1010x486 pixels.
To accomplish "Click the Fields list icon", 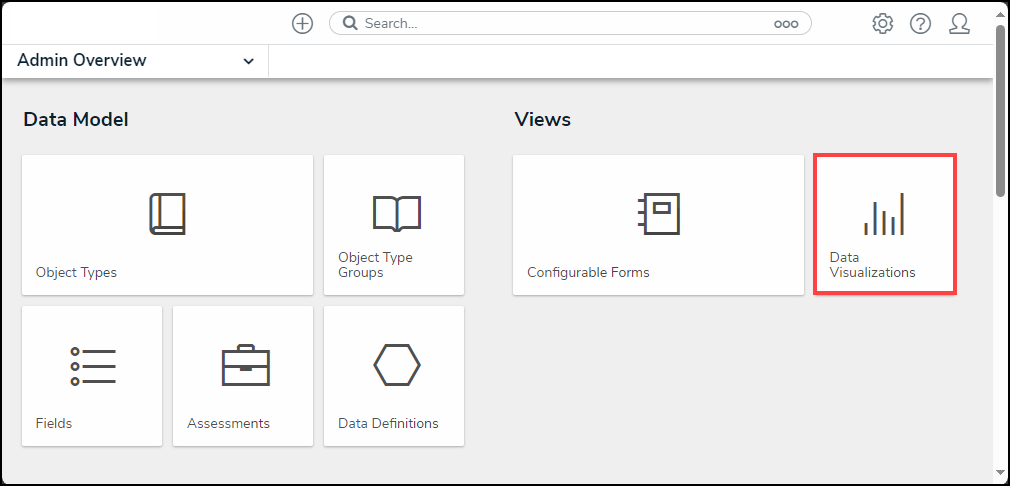I will pyautogui.click(x=93, y=366).
